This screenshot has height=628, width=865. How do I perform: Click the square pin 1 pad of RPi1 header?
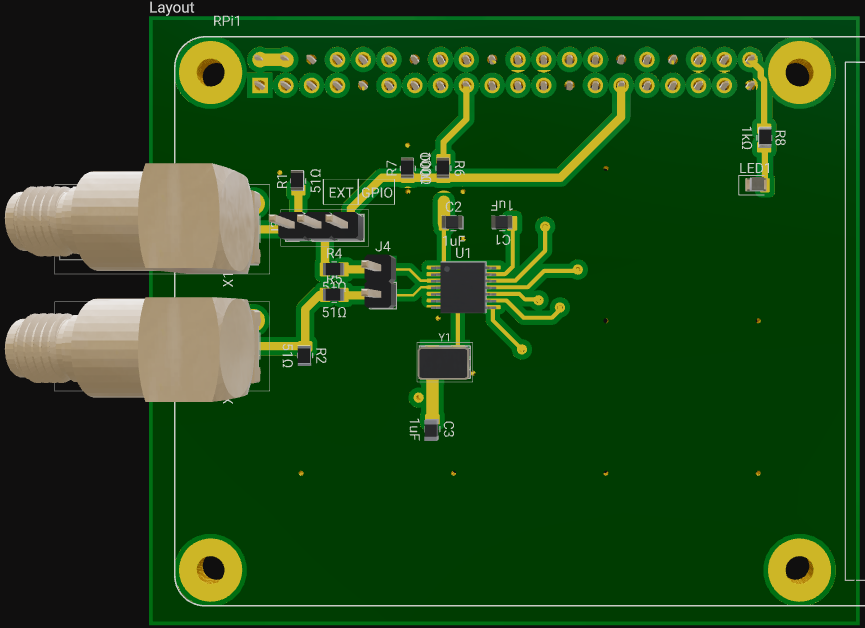pos(260,86)
